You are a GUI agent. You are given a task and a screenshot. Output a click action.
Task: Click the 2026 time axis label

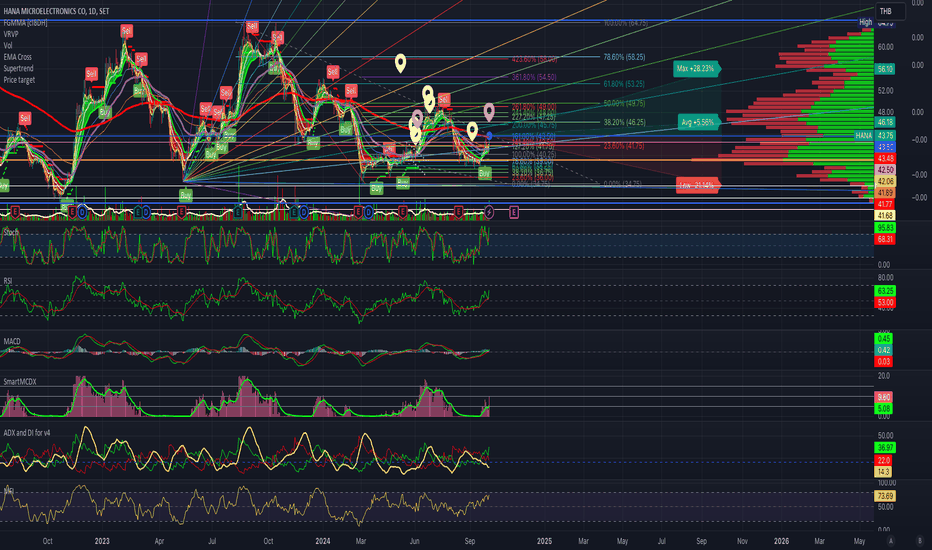[781, 541]
